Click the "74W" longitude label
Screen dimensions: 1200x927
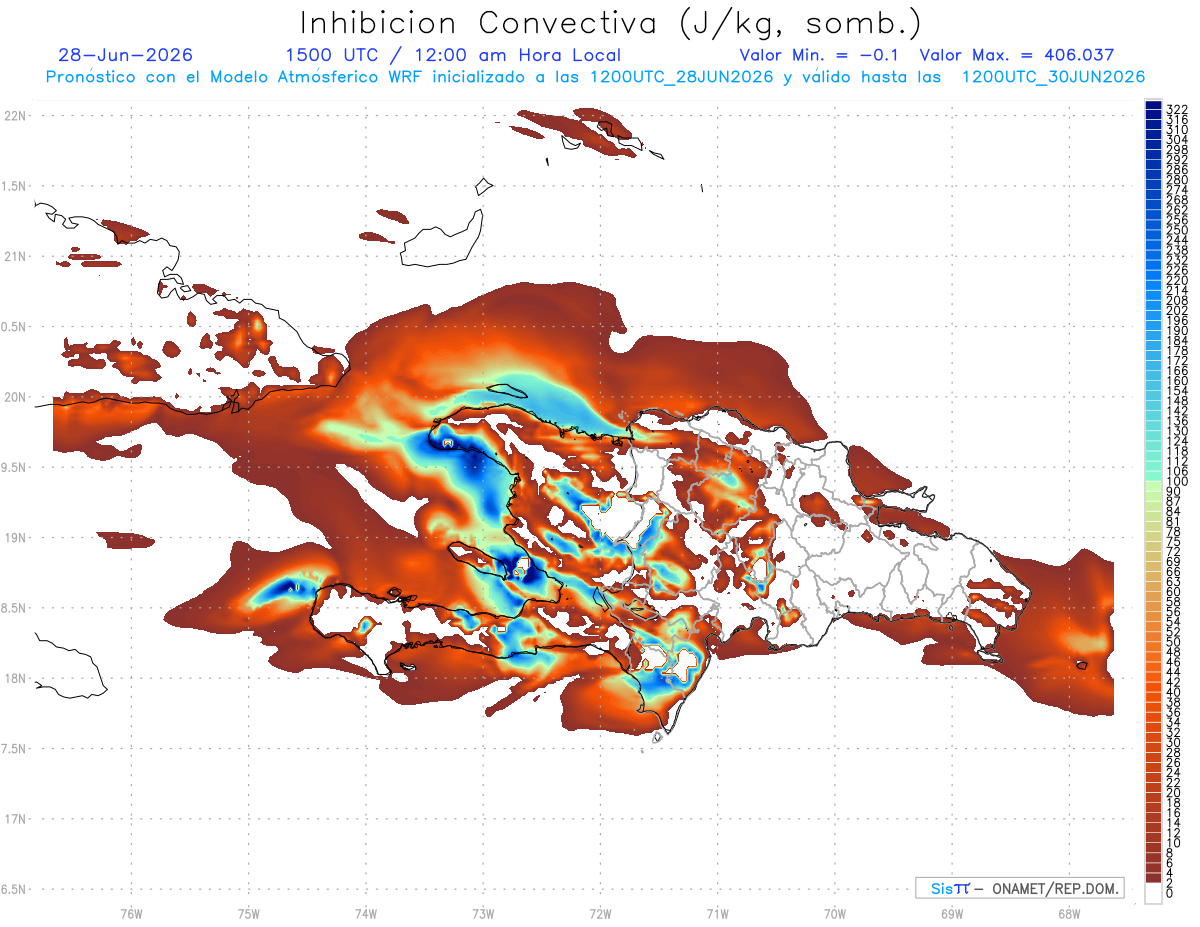pos(366,912)
